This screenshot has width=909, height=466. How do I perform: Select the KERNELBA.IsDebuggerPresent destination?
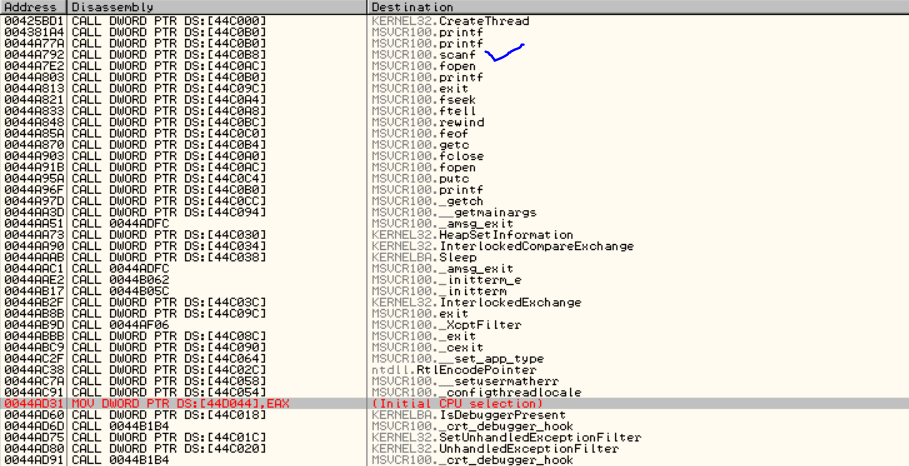(x=468, y=415)
